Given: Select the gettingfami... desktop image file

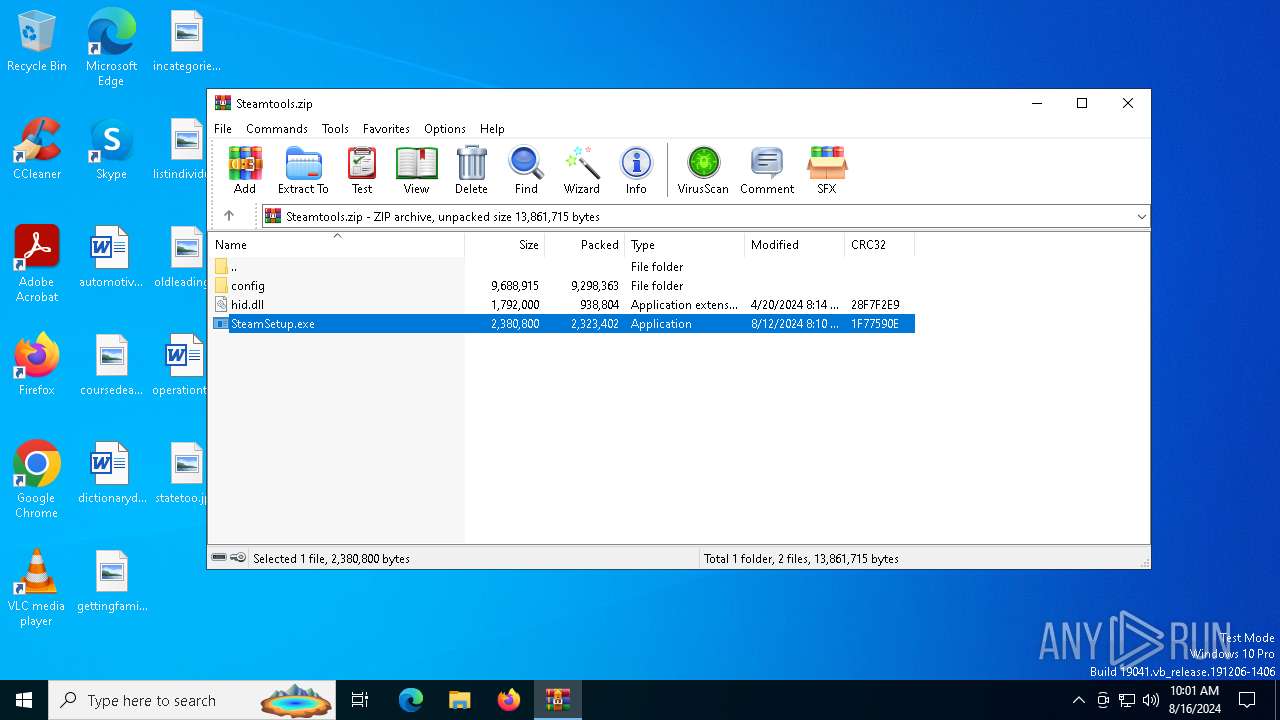Looking at the screenshot, I should pos(112,581).
